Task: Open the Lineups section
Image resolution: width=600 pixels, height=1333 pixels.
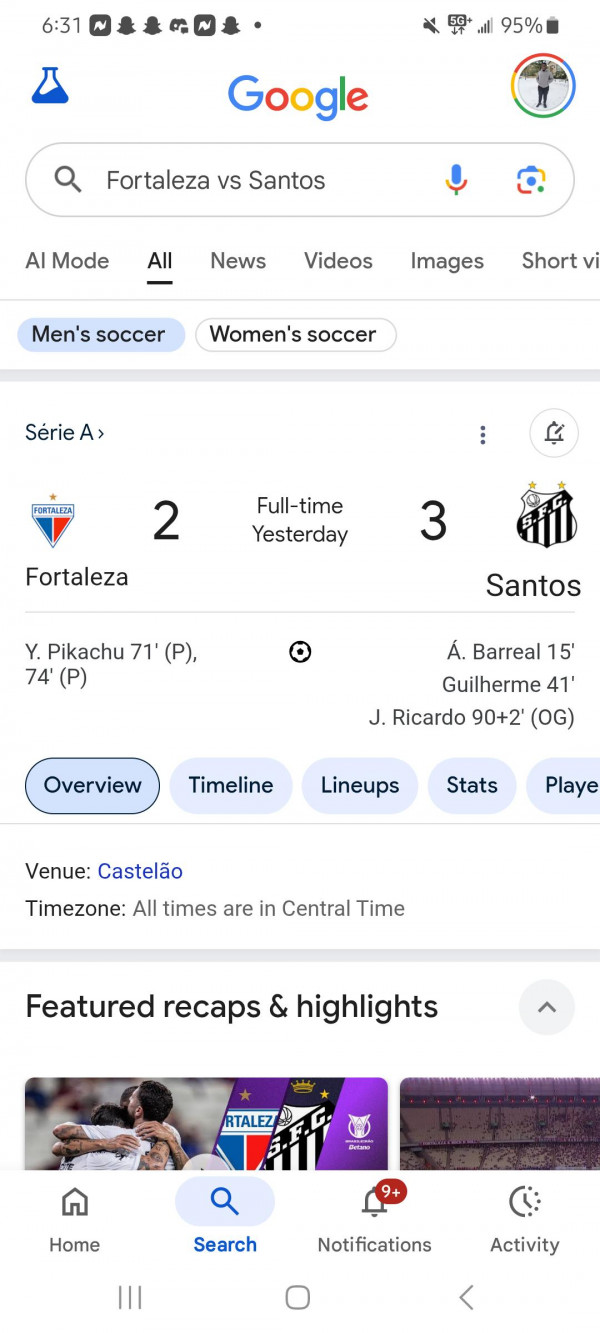Action: coord(360,785)
